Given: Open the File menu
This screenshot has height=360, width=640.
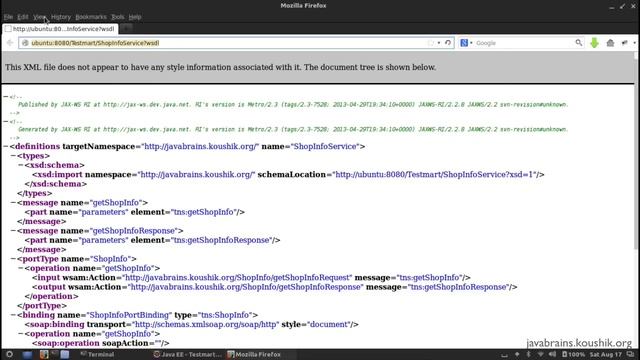Looking at the screenshot, I should [x=8, y=17].
